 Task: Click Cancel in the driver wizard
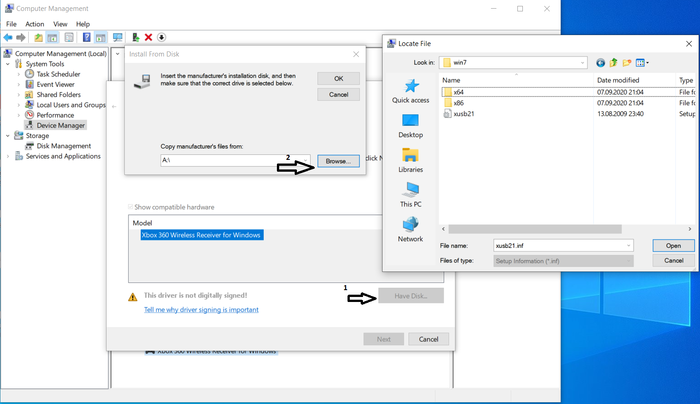(x=428, y=339)
